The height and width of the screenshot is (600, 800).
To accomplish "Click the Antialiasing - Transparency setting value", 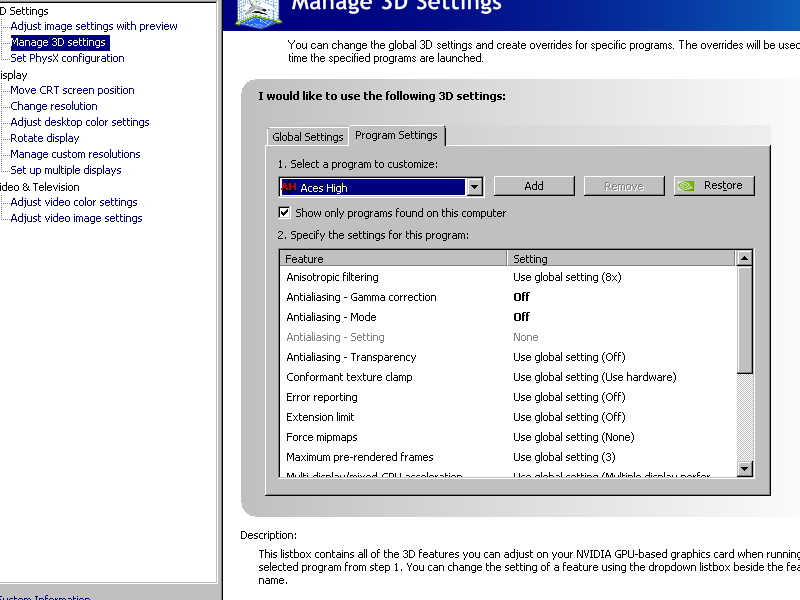I will (569, 357).
